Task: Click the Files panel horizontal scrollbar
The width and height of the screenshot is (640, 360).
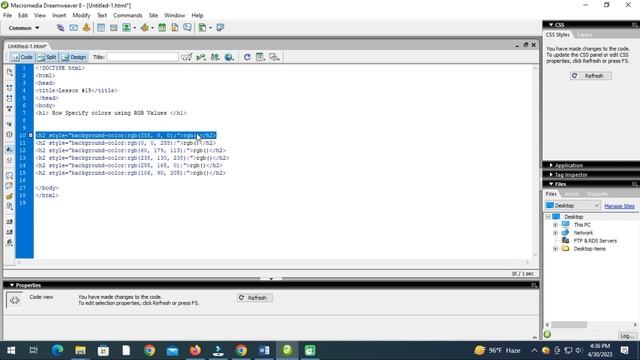Action: click(591, 325)
